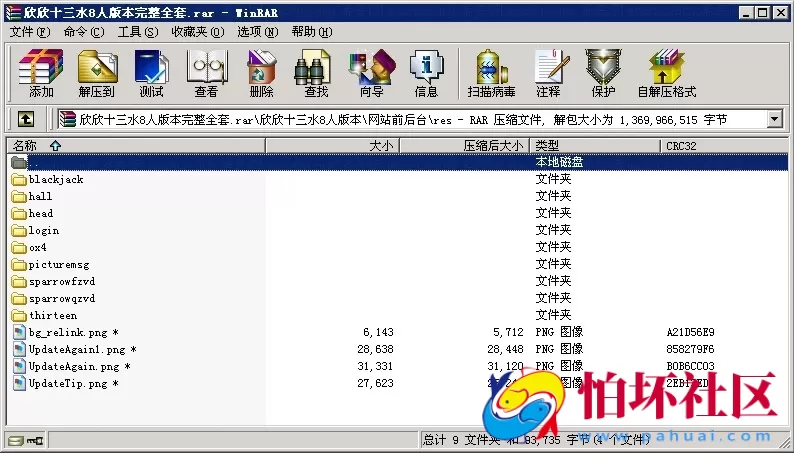The image size is (794, 453).
Task: Click the hall folder icon
Action: (x=19, y=196)
